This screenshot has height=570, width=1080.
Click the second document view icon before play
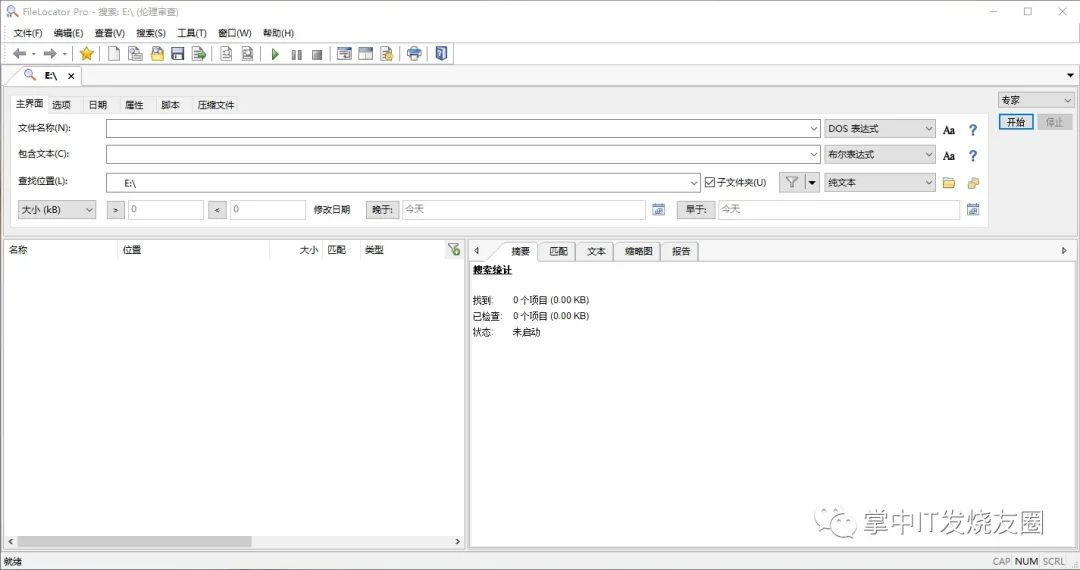tap(247, 54)
